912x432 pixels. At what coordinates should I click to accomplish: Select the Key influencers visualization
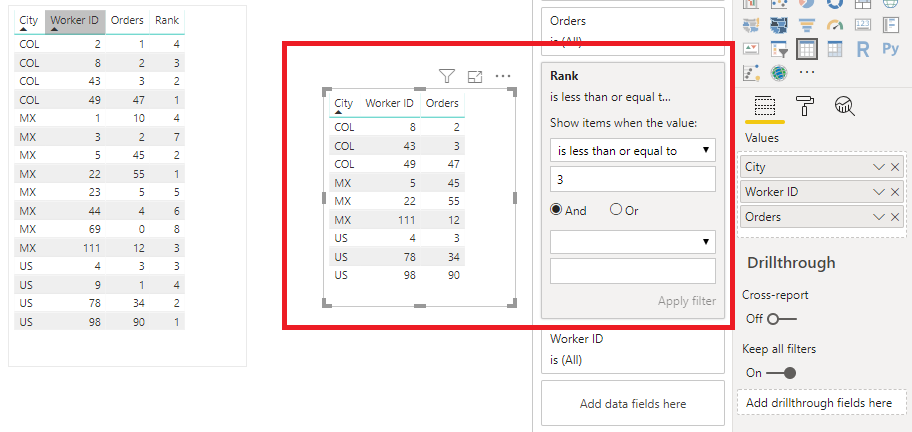[751, 73]
